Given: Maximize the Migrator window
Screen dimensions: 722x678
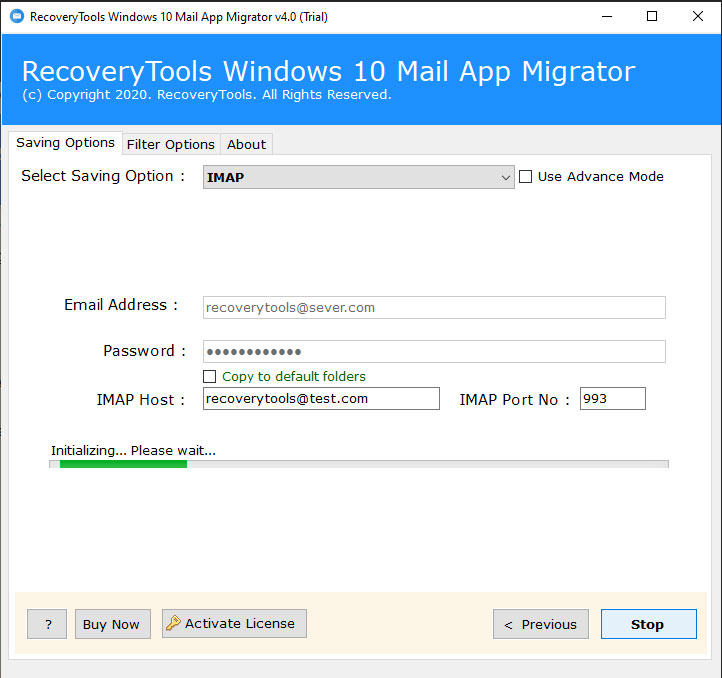Looking at the screenshot, I should 652,17.
